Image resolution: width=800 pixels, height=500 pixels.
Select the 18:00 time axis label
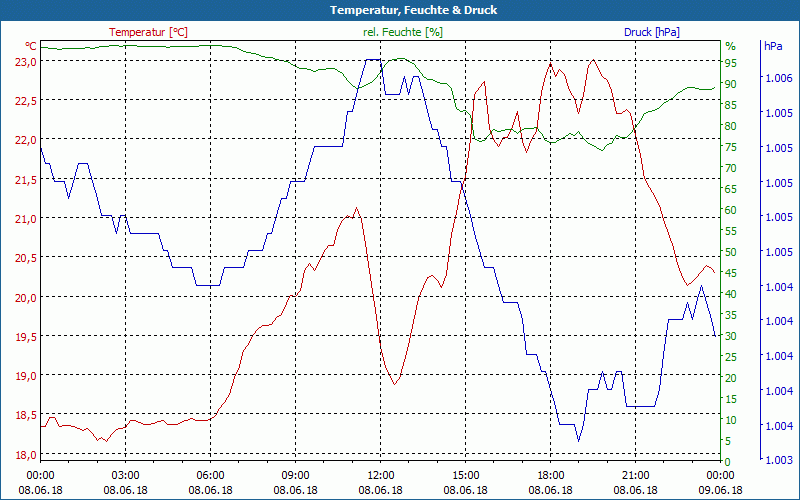pyautogui.click(x=550, y=475)
